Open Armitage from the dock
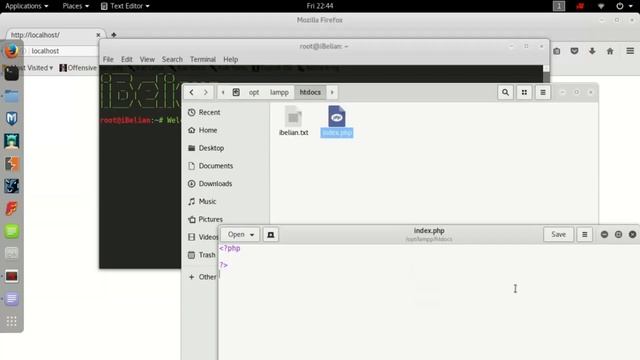The width and height of the screenshot is (640, 360). [x=11, y=141]
